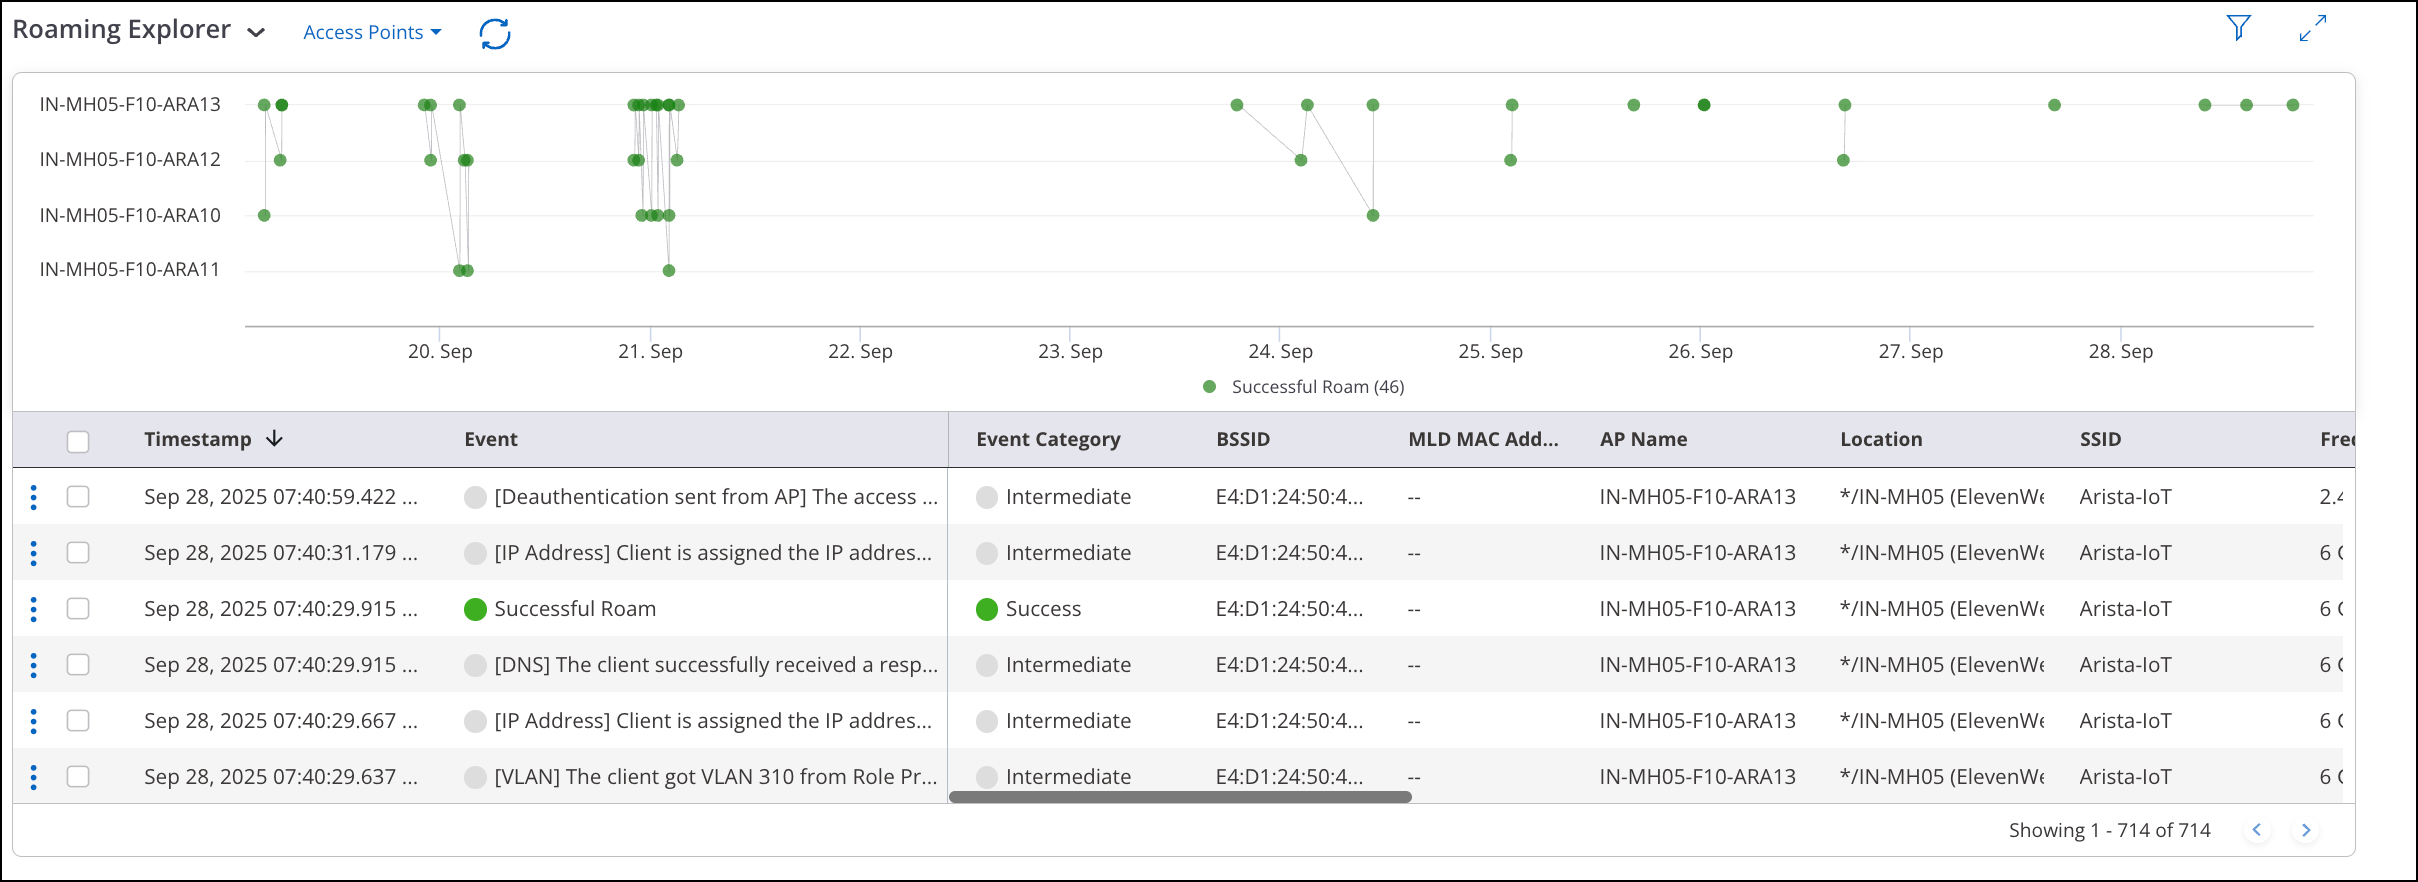
Task: Click the Successful Roam event text in the table
Action: tap(574, 609)
